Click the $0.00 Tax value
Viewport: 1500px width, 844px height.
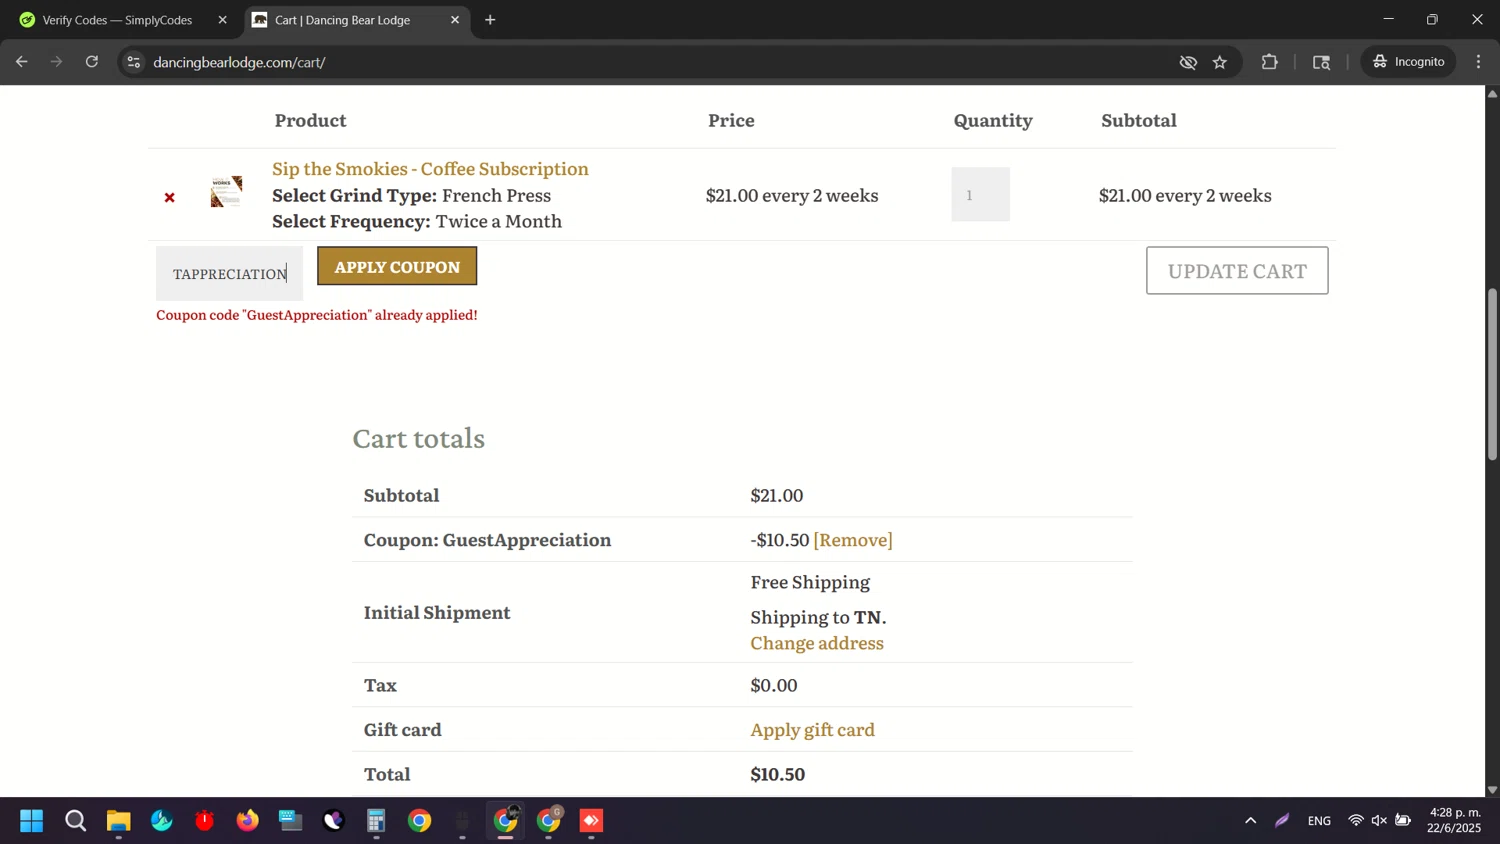[774, 685]
